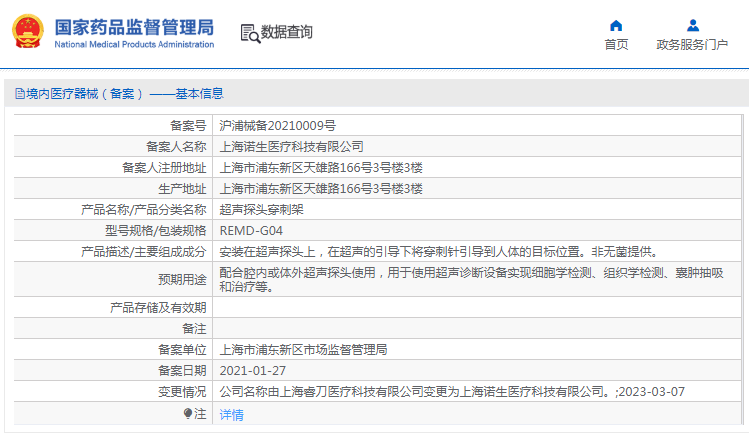
Task: Click the 境内医疗器械（备案）——基本信息 heading
Action: [x=125, y=94]
